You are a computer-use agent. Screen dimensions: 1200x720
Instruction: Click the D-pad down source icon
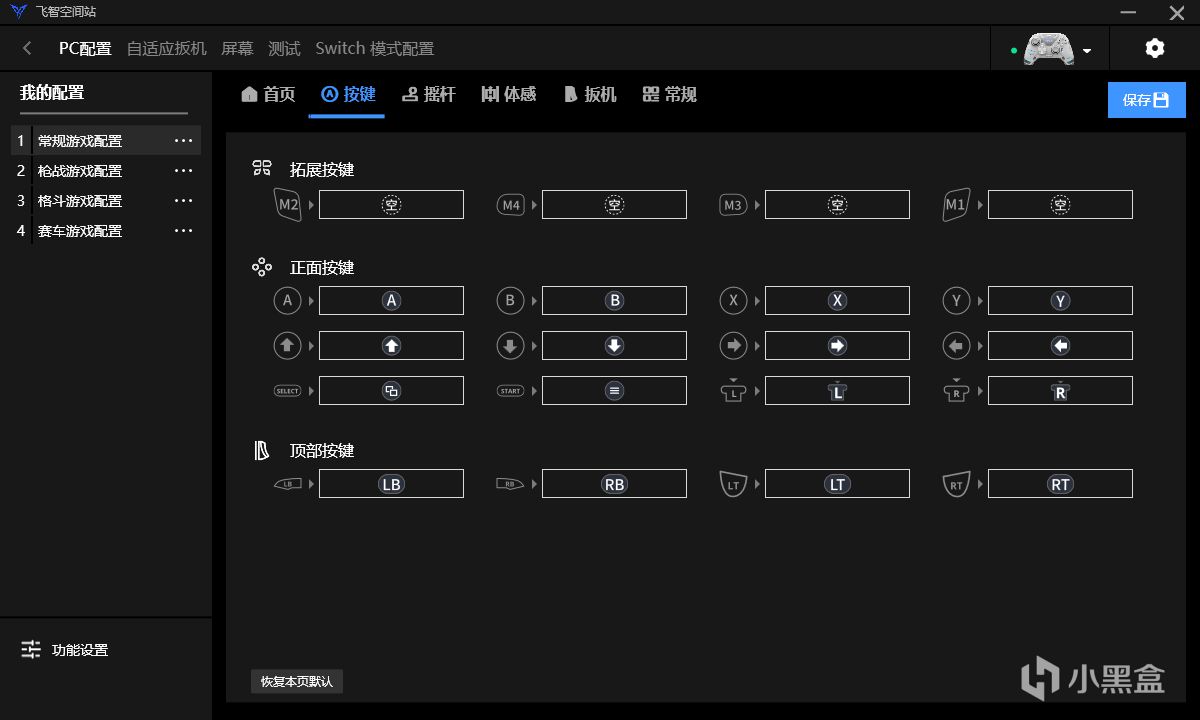511,345
